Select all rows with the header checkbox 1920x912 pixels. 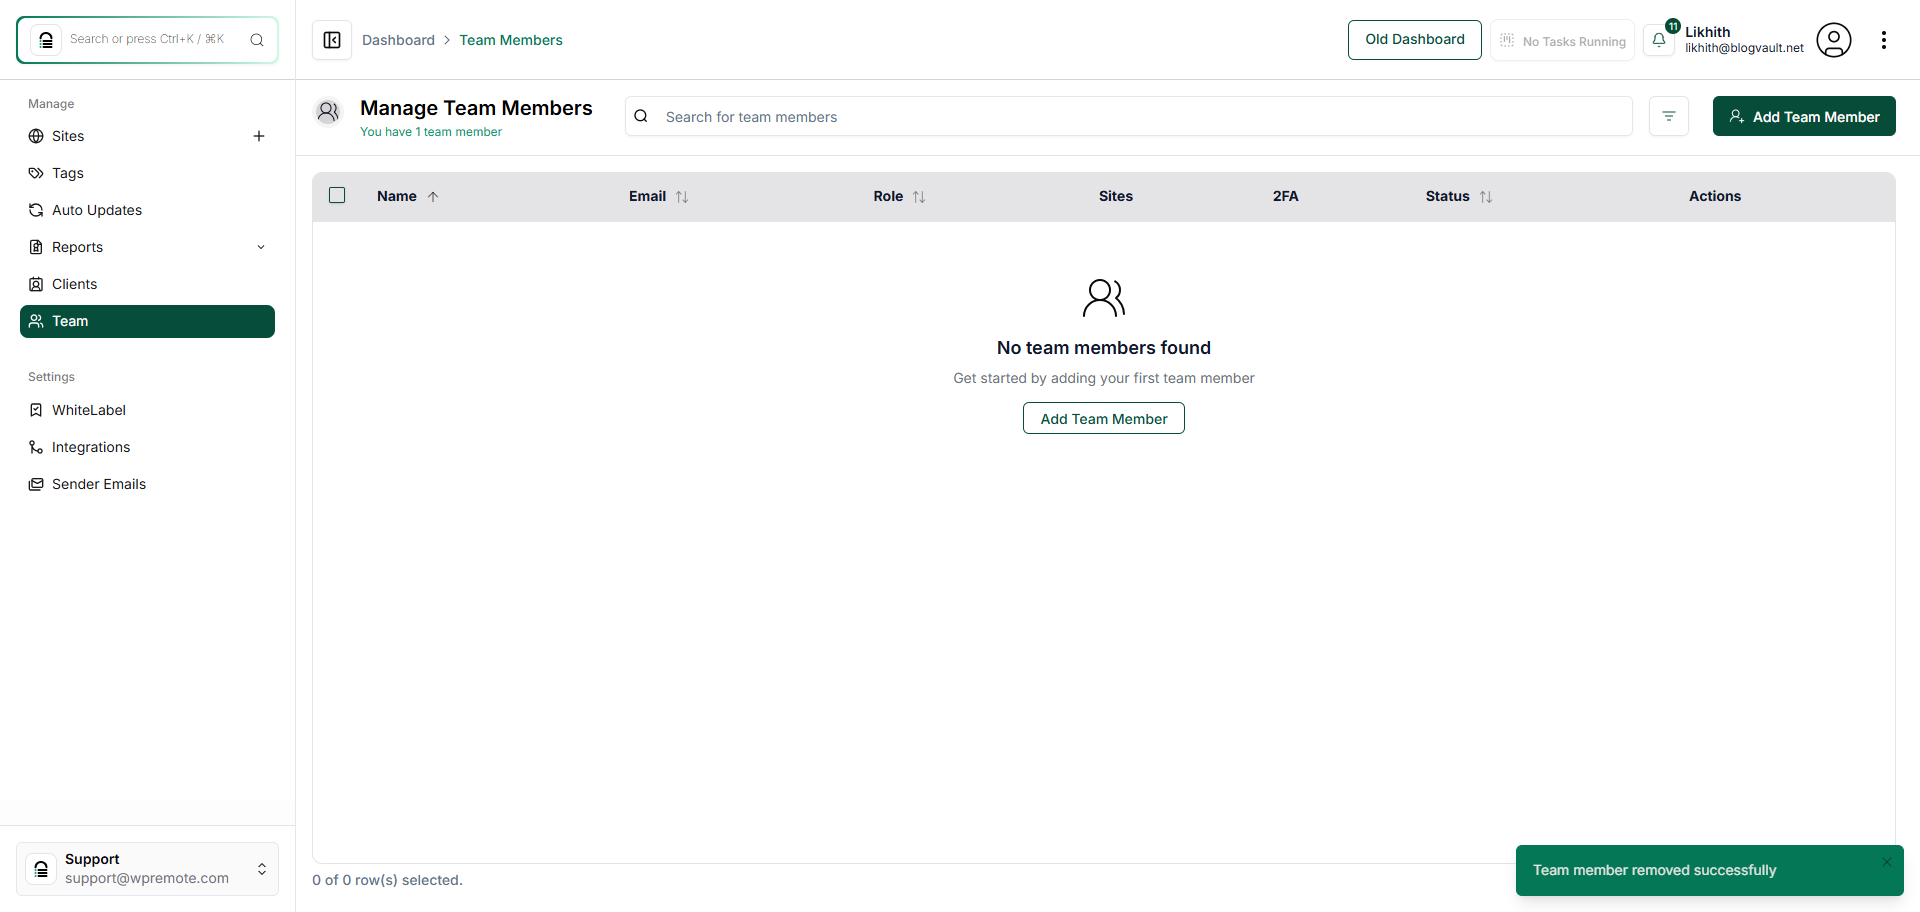(337, 195)
